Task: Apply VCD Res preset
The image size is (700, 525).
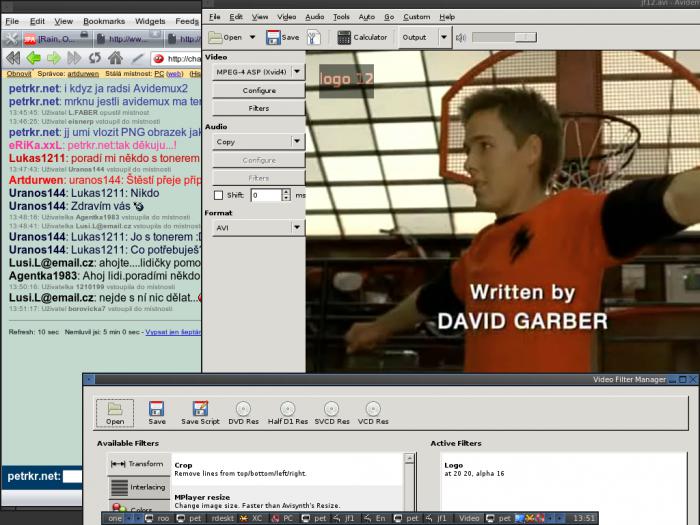Action: [373, 413]
